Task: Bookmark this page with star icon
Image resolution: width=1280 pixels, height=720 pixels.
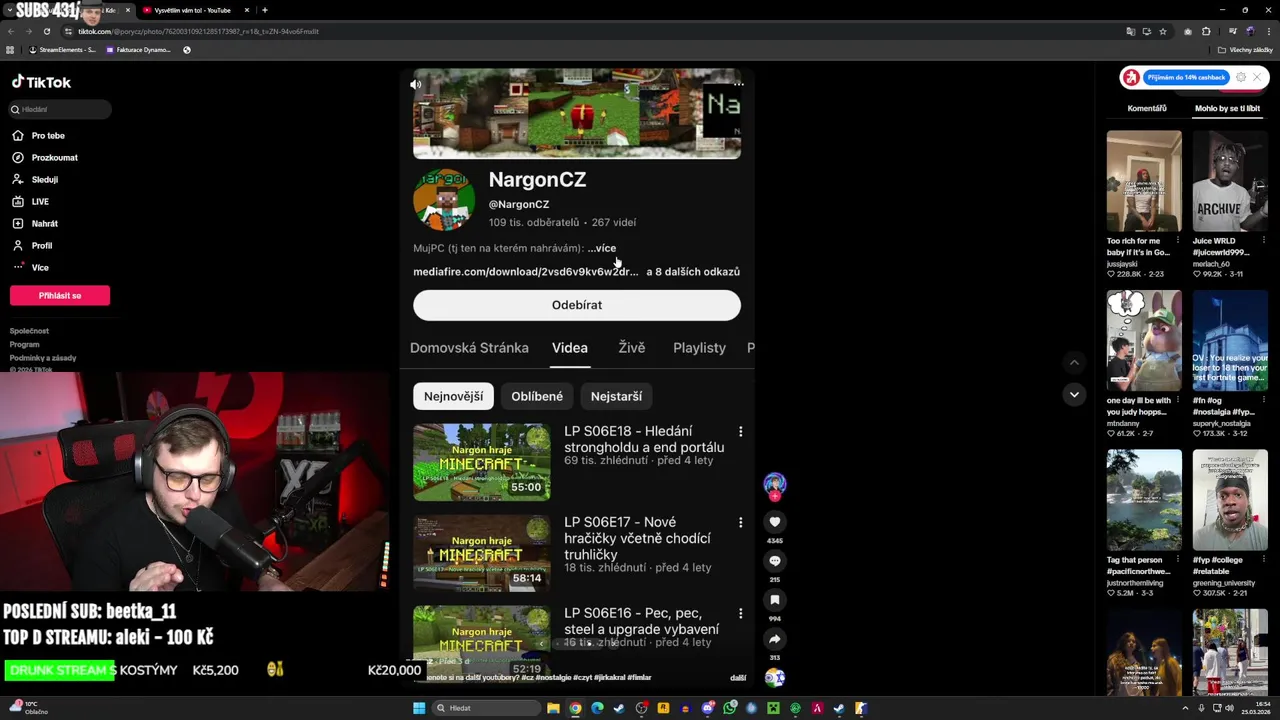Action: [1162, 31]
